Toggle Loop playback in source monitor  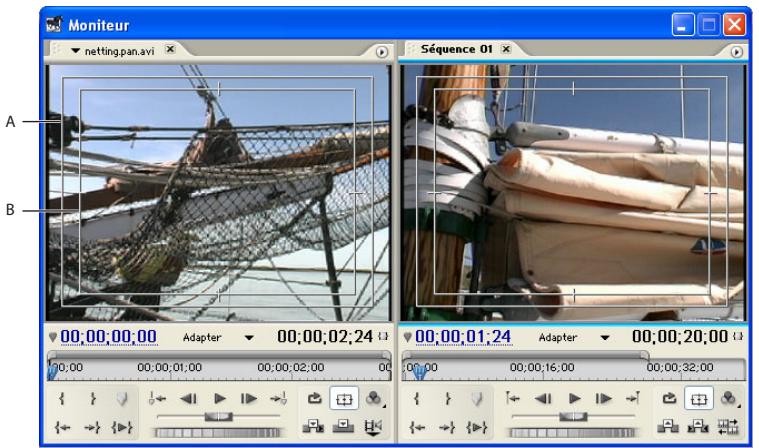(315, 399)
